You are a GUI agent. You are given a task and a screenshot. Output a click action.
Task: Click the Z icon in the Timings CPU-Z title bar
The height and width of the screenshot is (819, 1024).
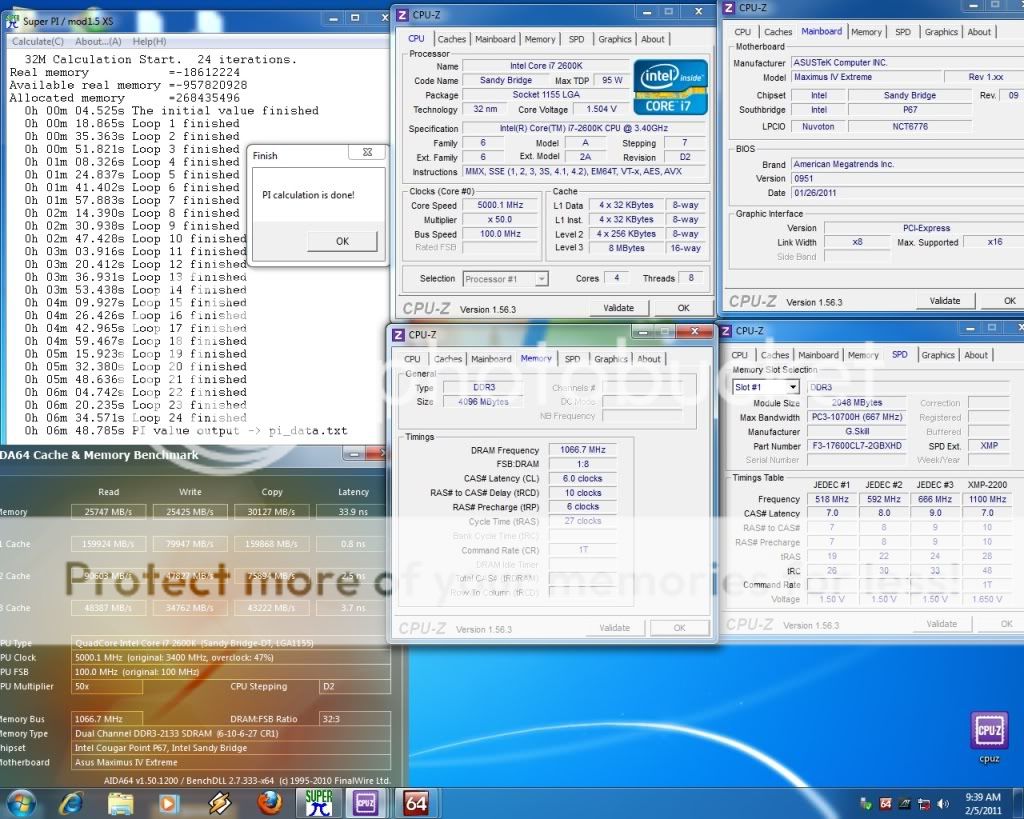coord(398,335)
